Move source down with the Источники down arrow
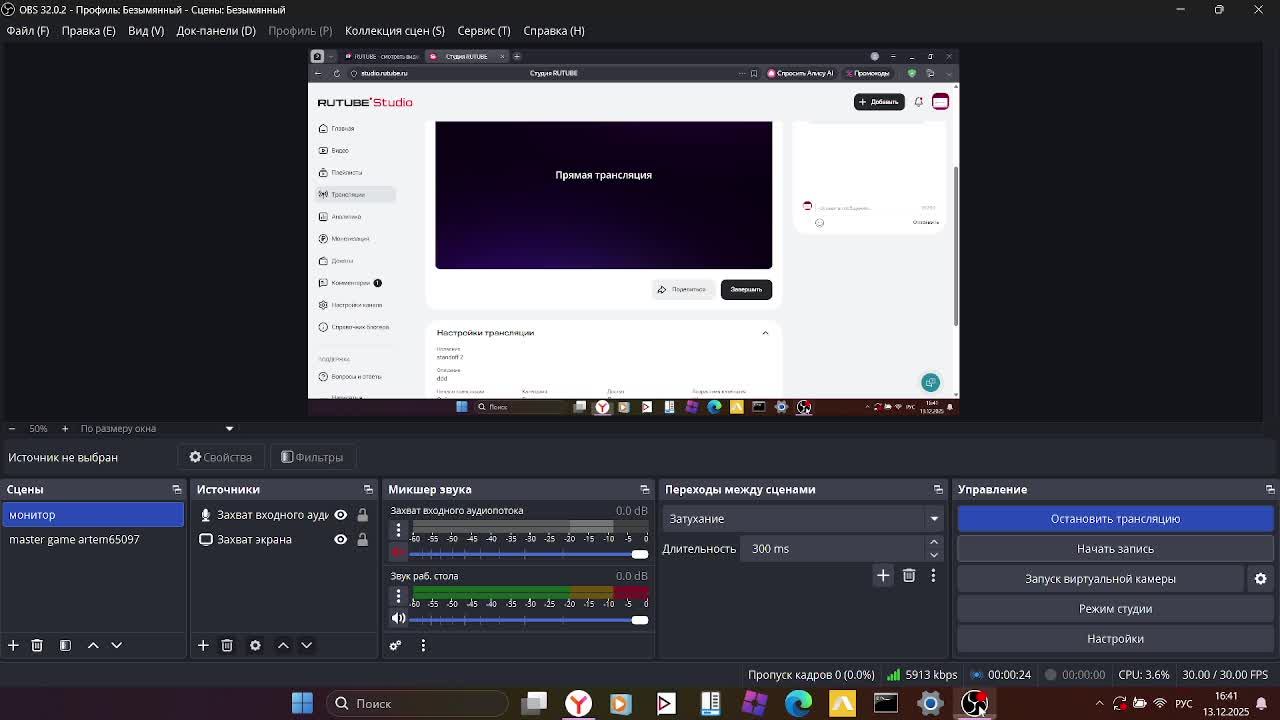This screenshot has height=720, width=1280. pos(306,645)
